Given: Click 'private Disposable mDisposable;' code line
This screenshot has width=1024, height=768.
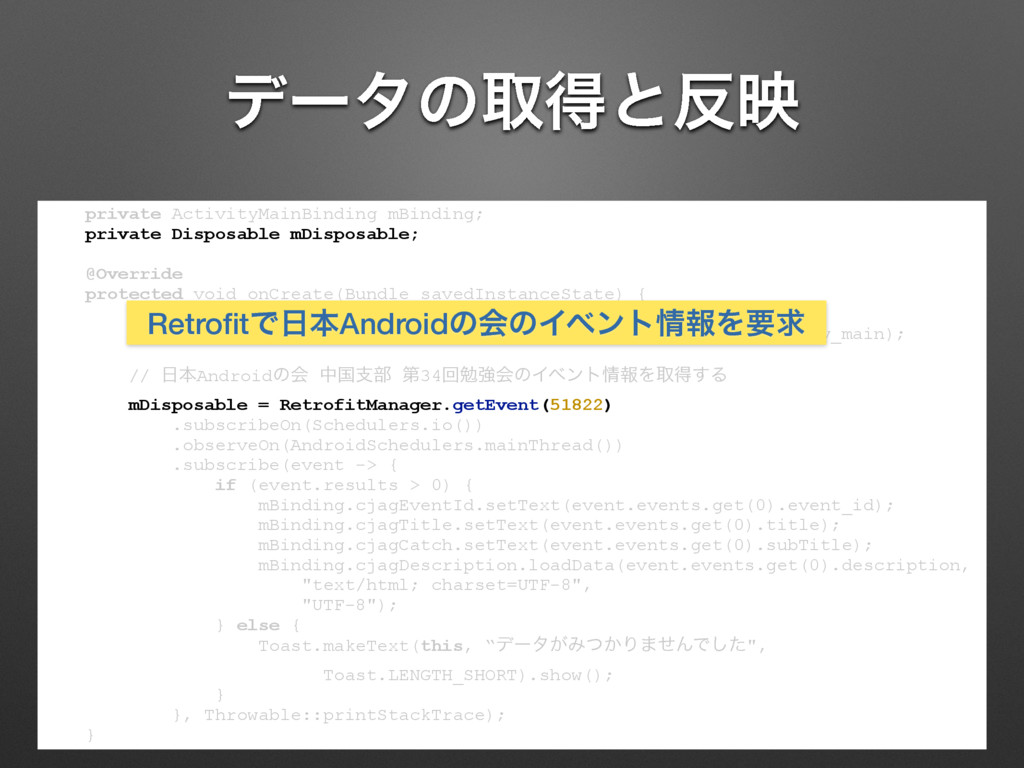Looking at the screenshot, I should coord(251,234).
